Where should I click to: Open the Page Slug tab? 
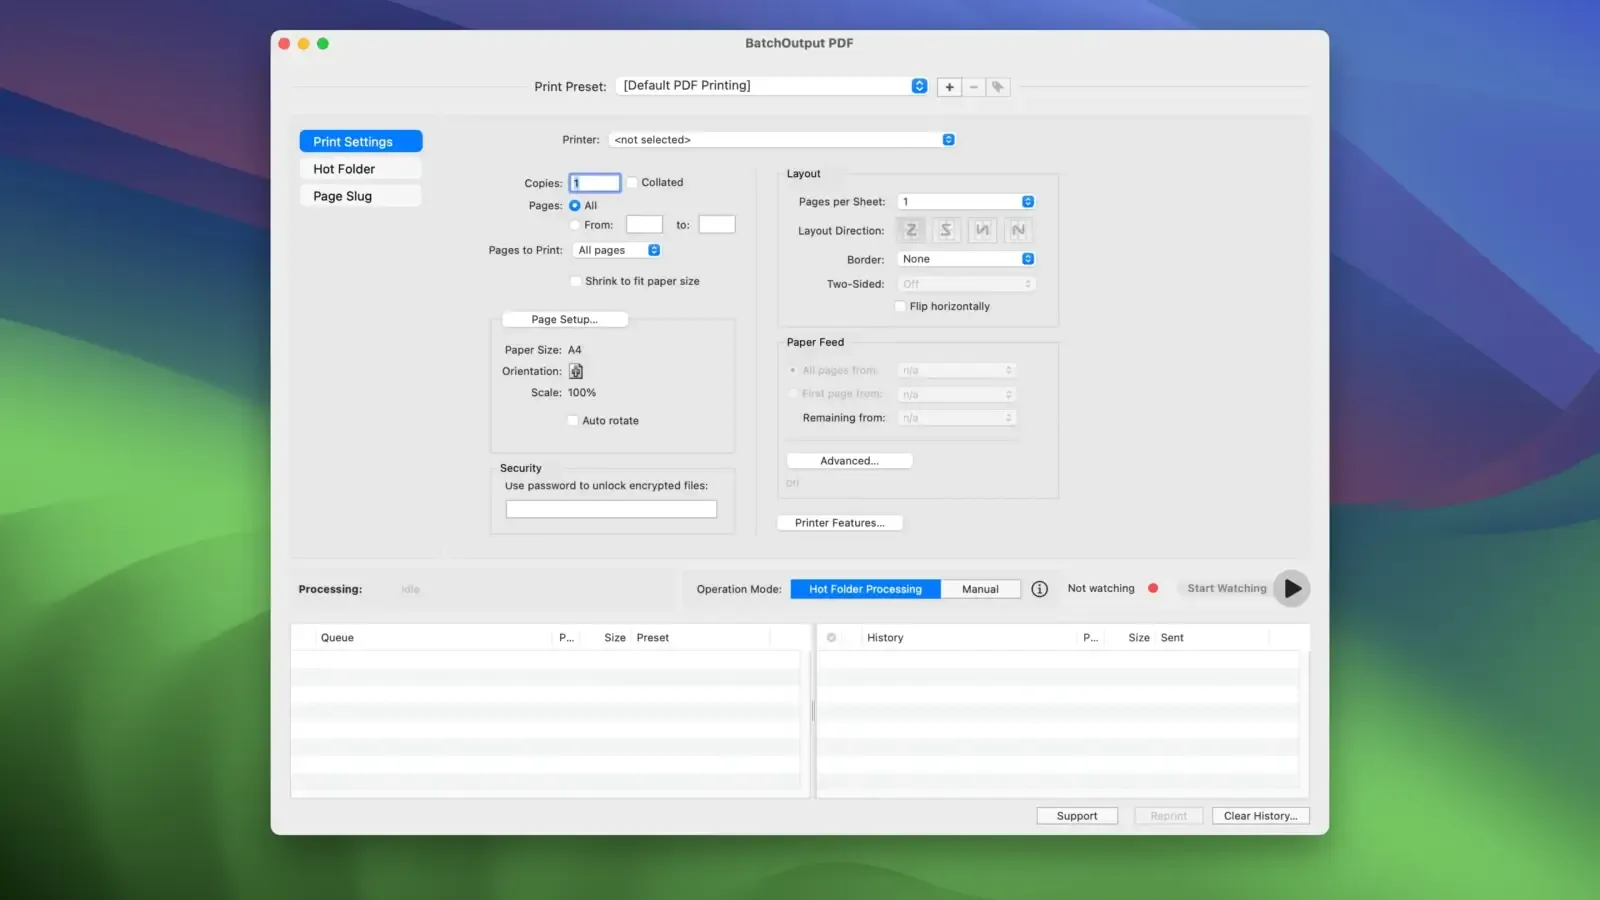point(360,195)
